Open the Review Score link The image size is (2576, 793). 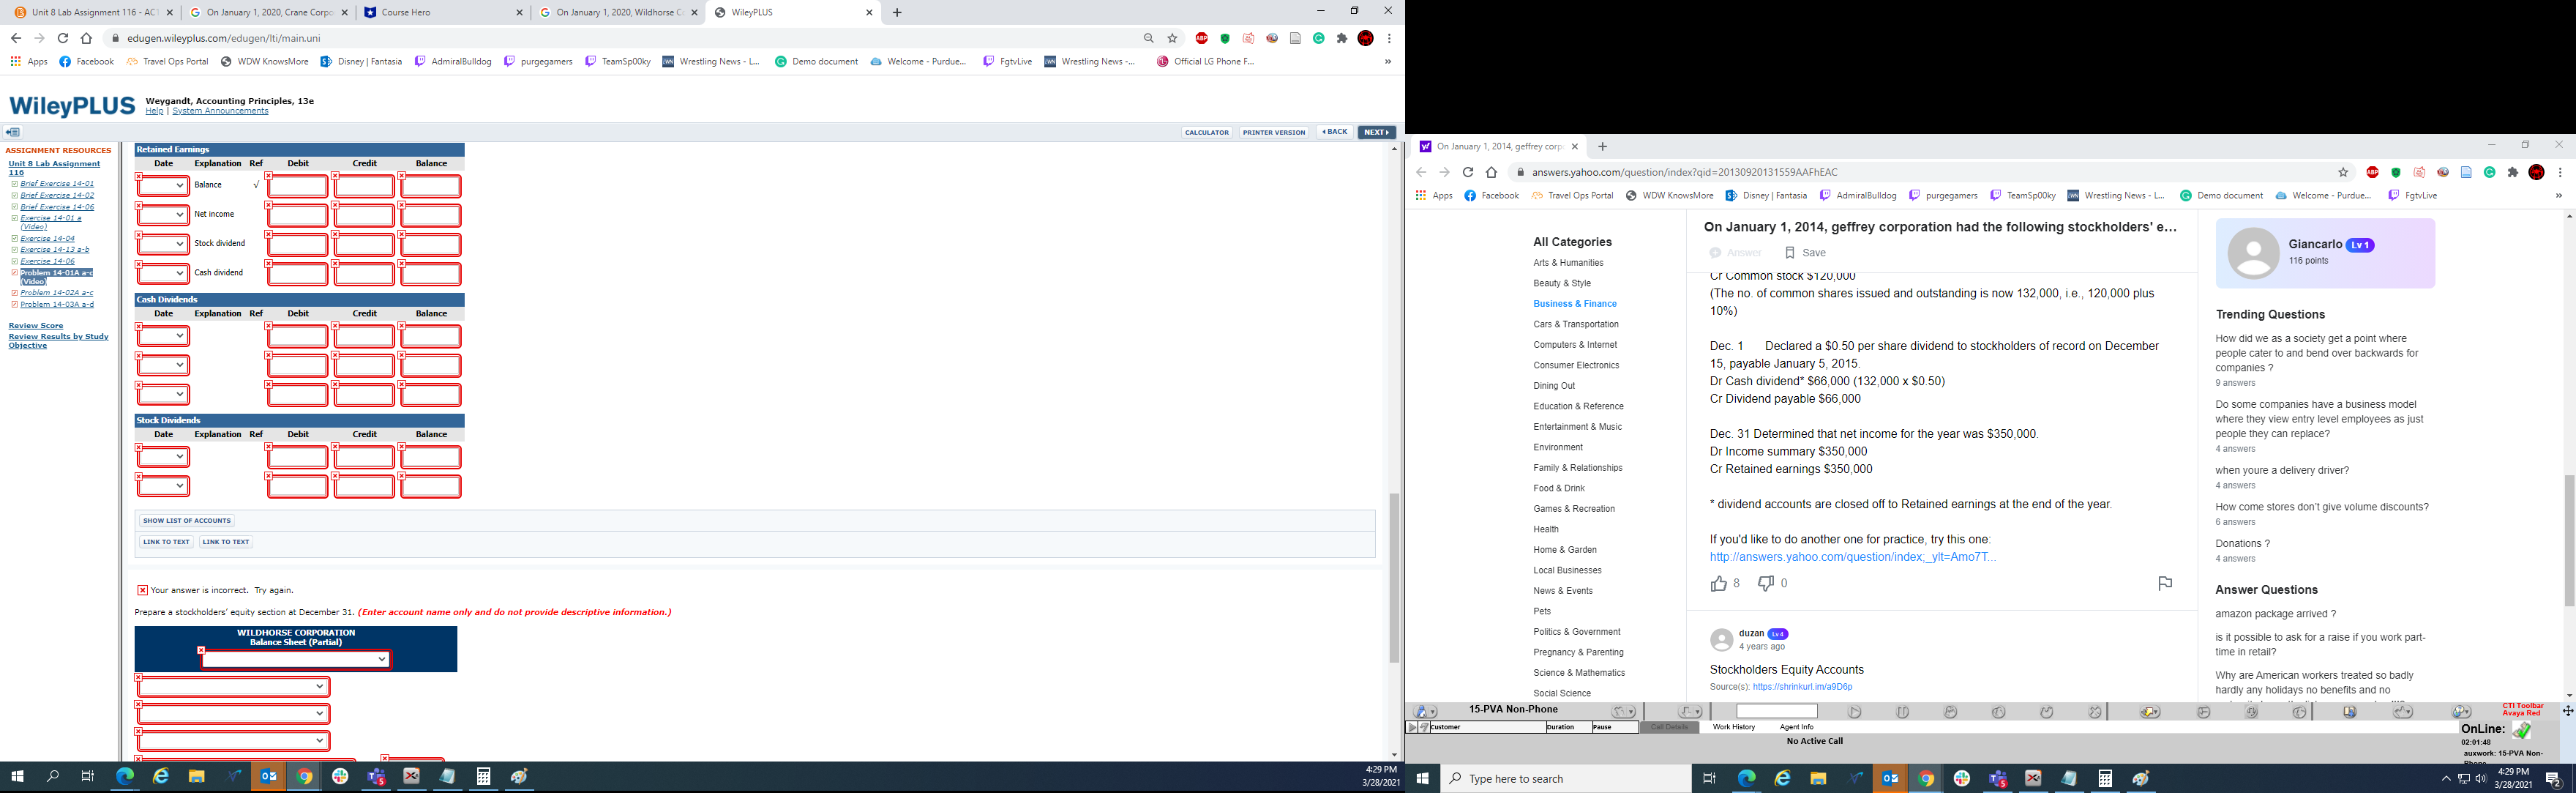(x=35, y=326)
